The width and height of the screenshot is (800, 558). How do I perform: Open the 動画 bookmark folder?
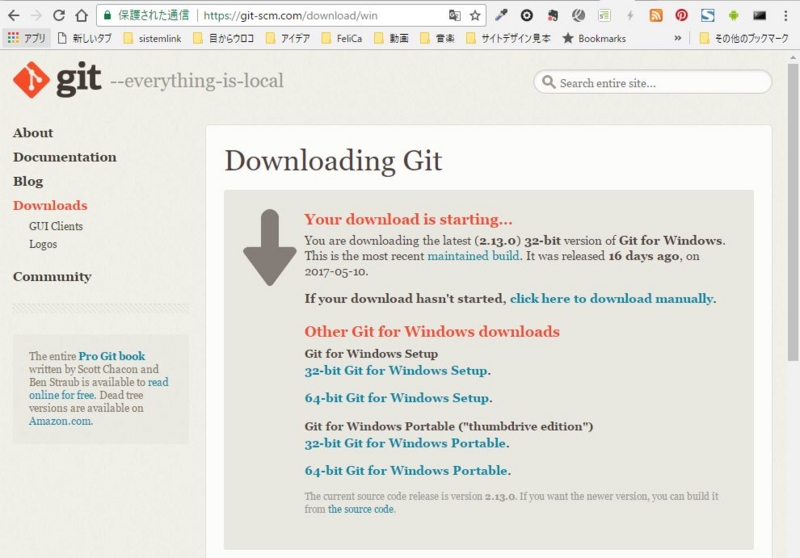(x=391, y=38)
